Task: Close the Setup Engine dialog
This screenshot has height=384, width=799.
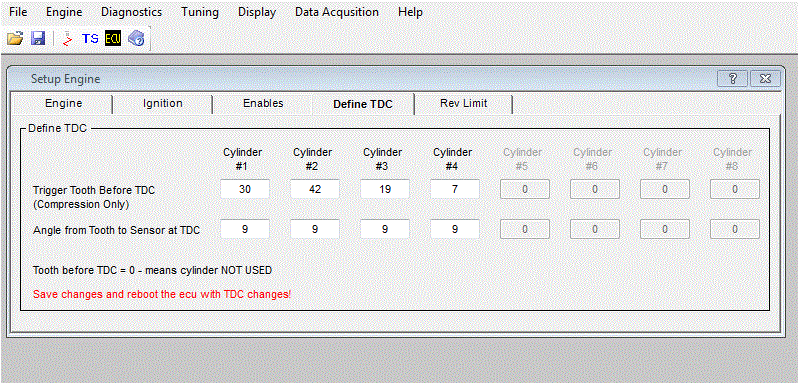Action: tap(765, 79)
